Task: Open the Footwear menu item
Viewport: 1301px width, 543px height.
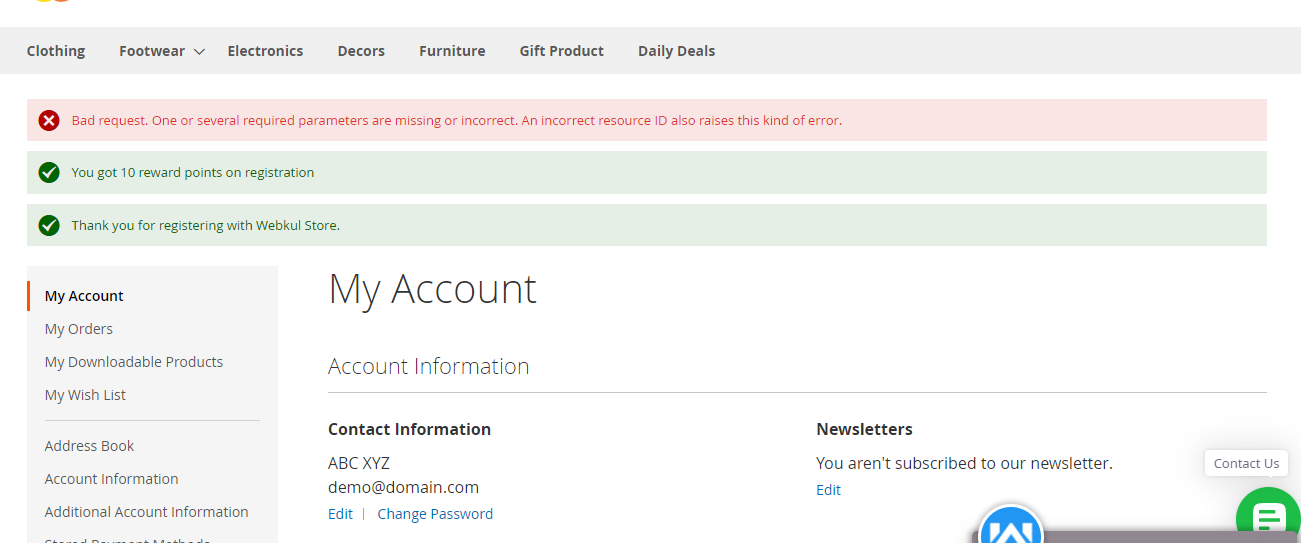Action: point(152,51)
